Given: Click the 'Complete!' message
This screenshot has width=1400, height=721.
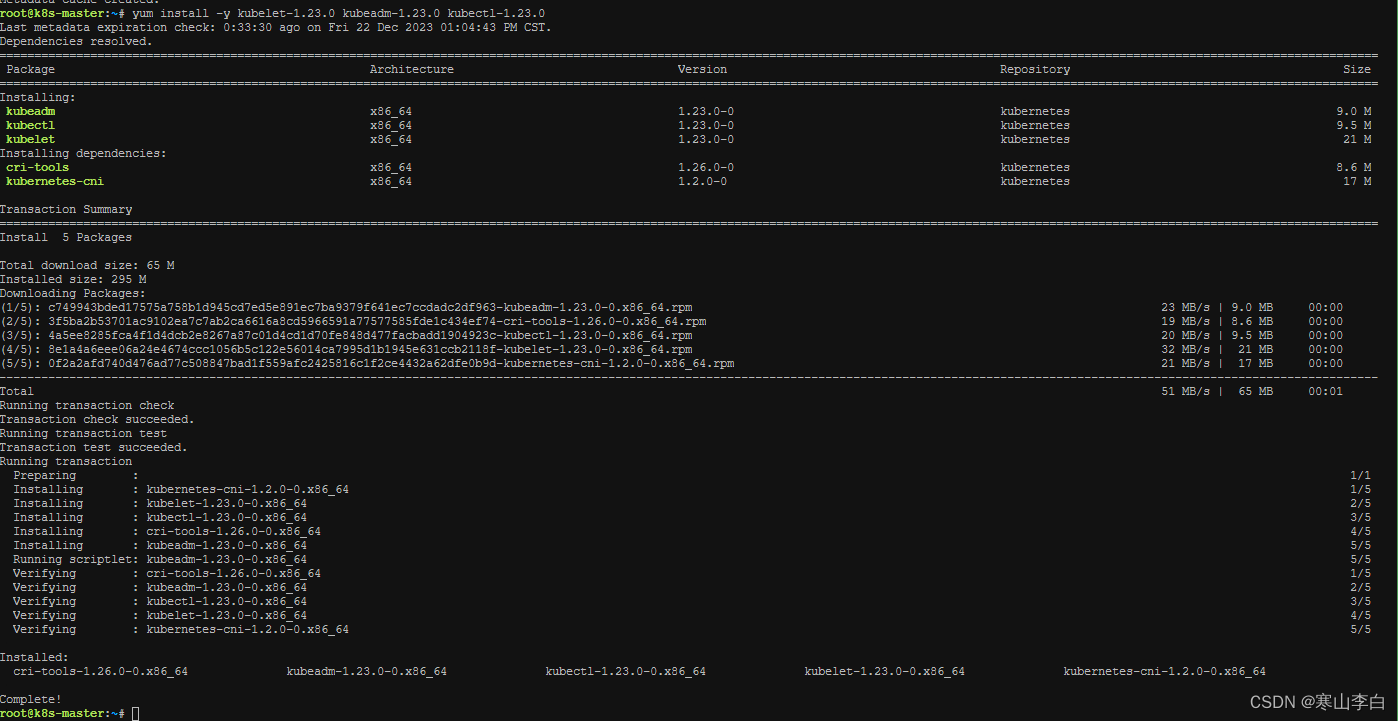Looking at the screenshot, I should coord(31,700).
